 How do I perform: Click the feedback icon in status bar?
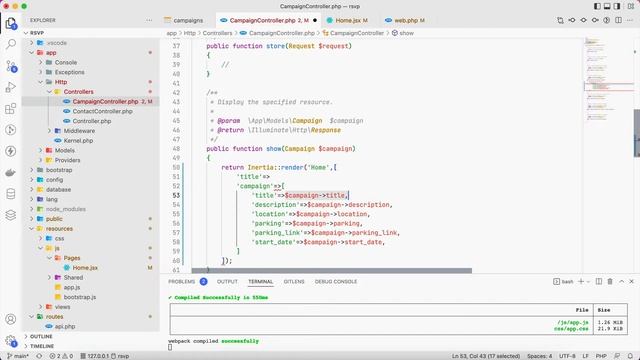click(617, 356)
